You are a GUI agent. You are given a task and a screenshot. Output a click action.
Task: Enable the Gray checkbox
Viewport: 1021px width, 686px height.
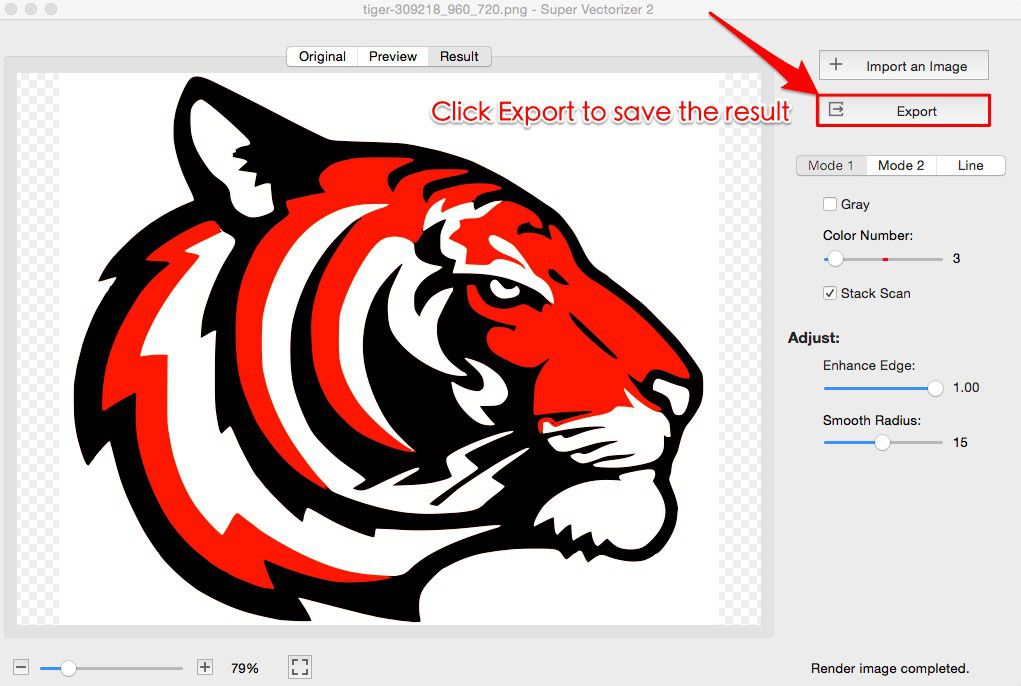(830, 203)
